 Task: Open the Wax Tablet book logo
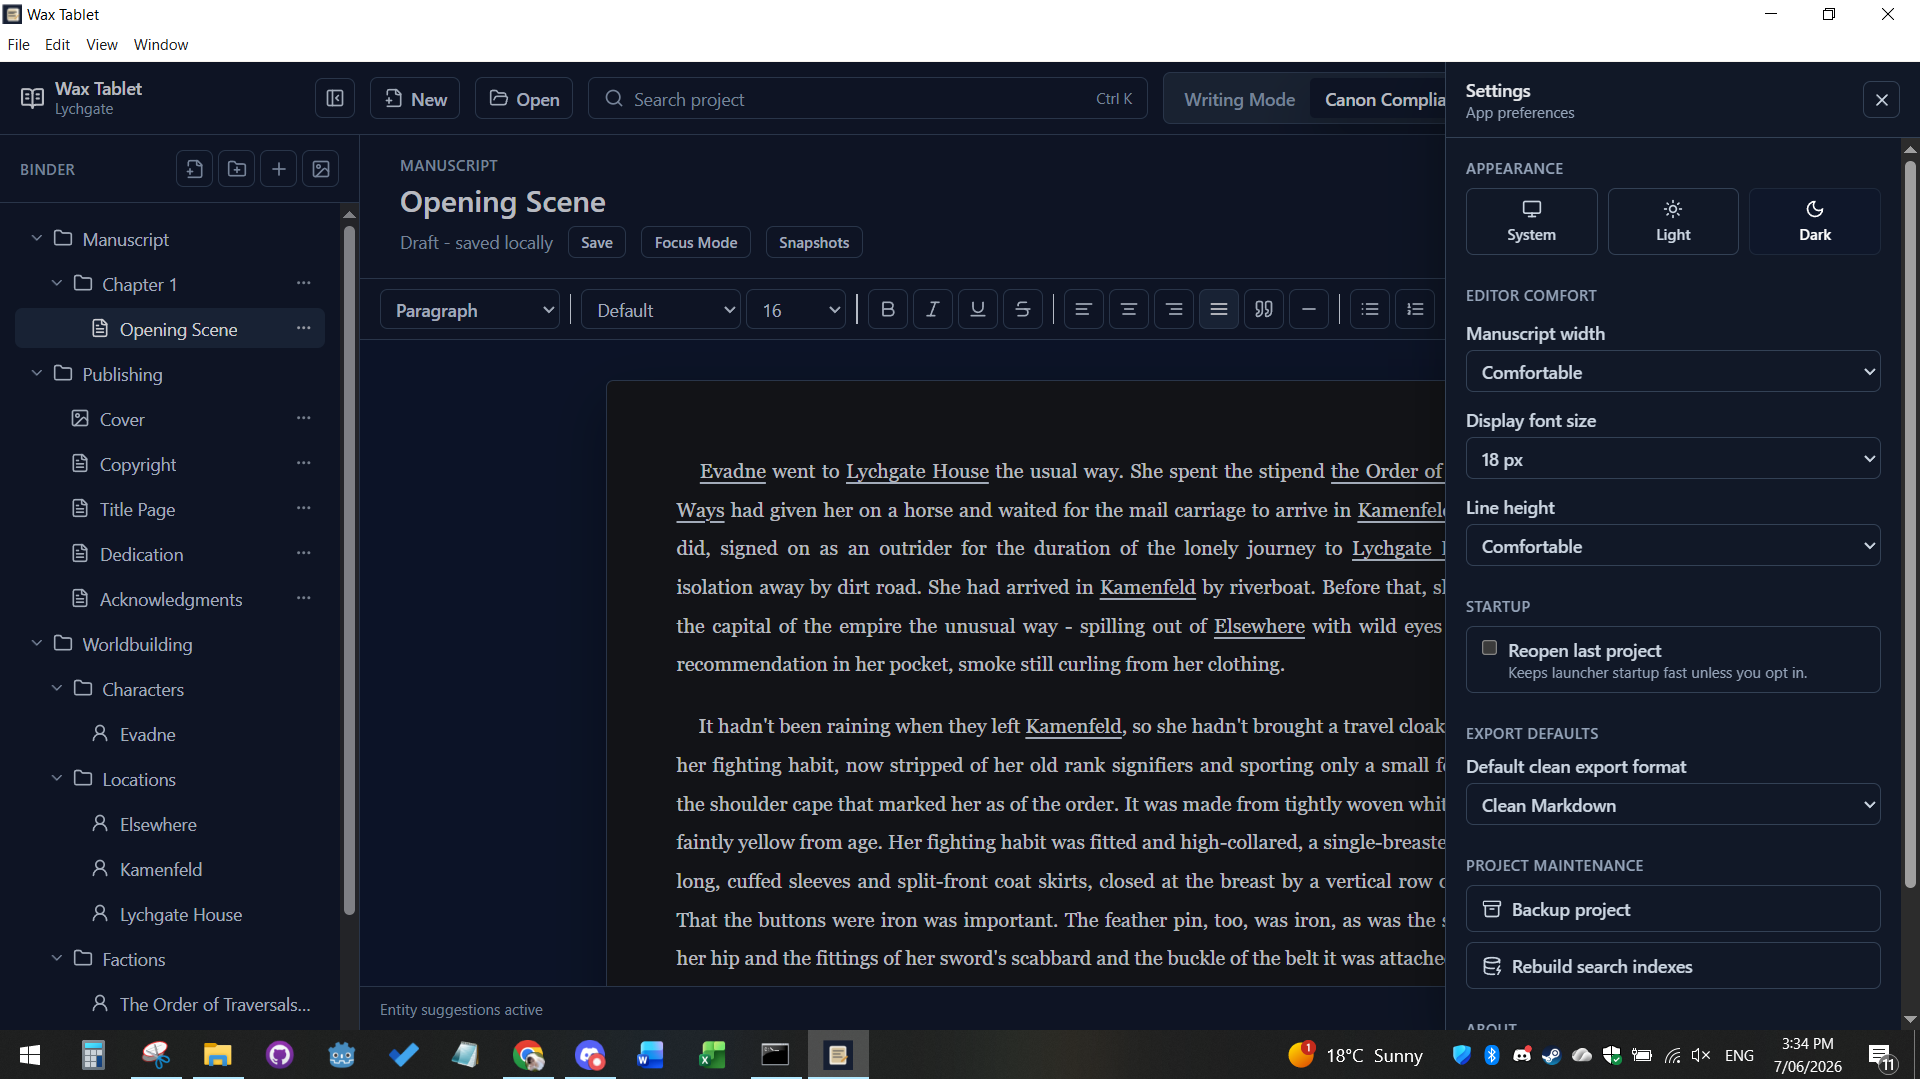pos(32,98)
